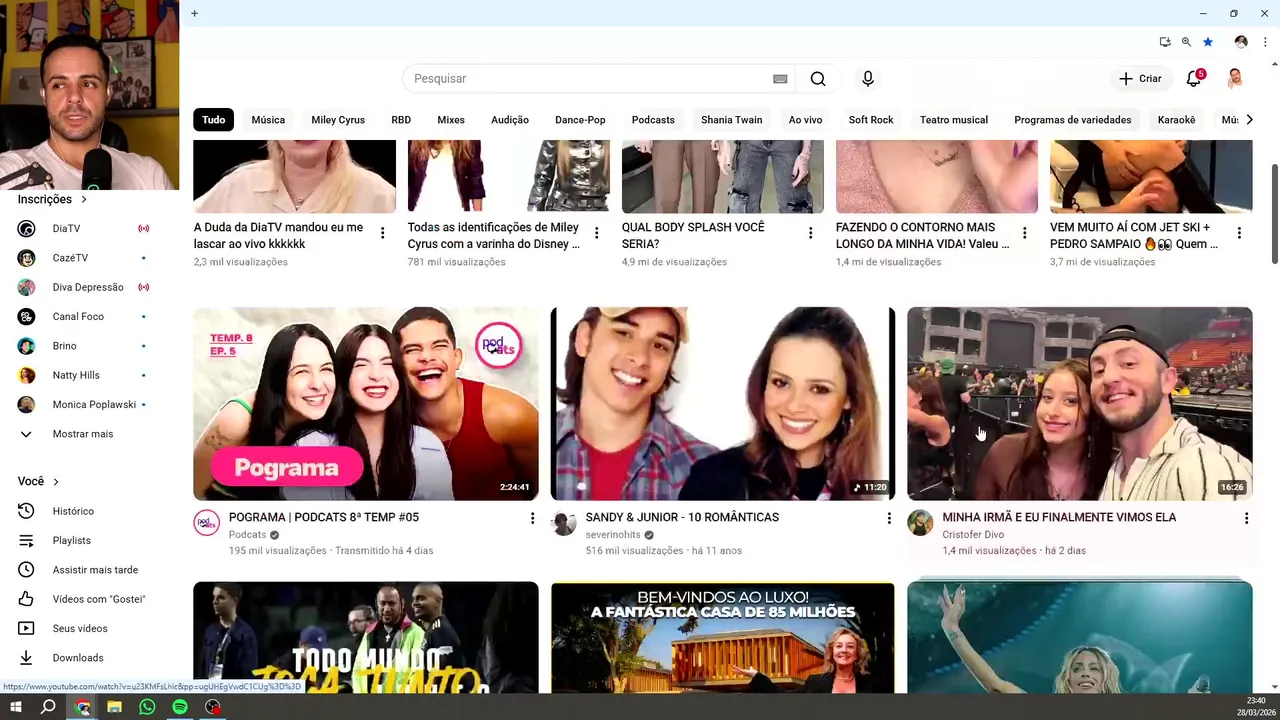The width and height of the screenshot is (1280, 720).
Task: Open Playlists from the sidebar
Action: (x=85, y=541)
